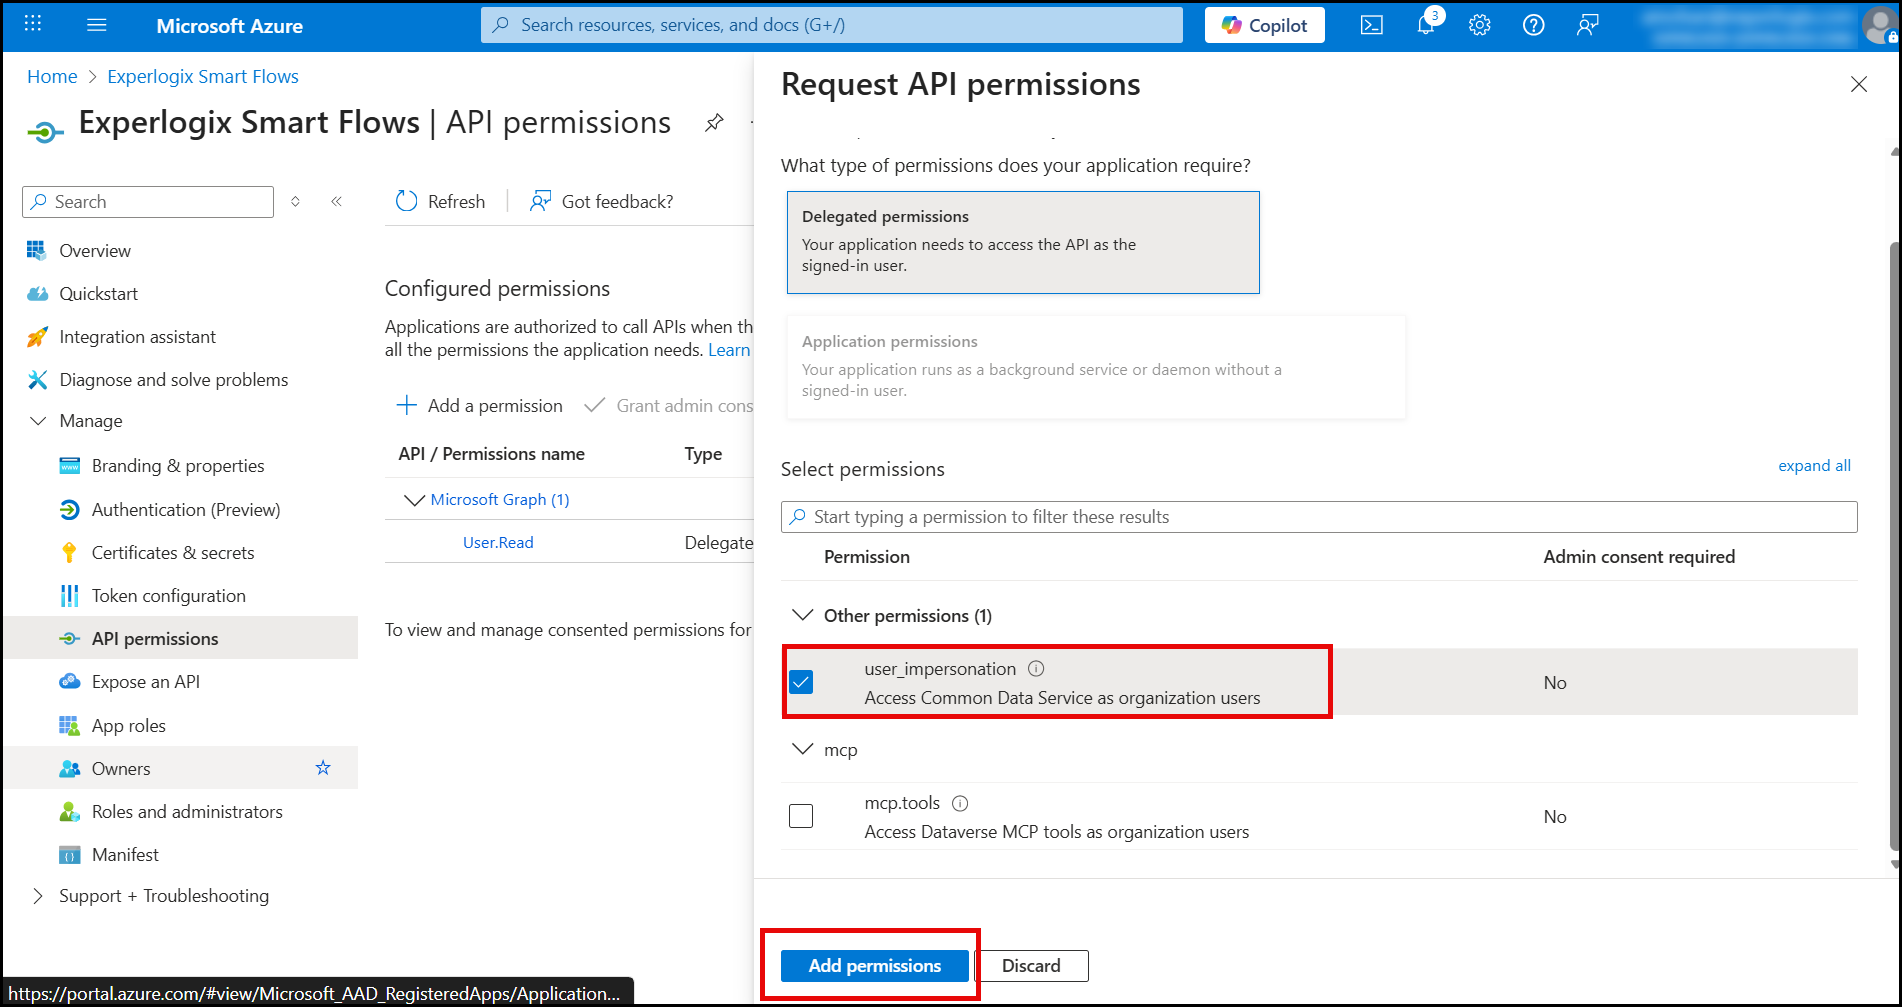Collapse the Manage section in sidebar
1902x1007 pixels.
click(38, 421)
